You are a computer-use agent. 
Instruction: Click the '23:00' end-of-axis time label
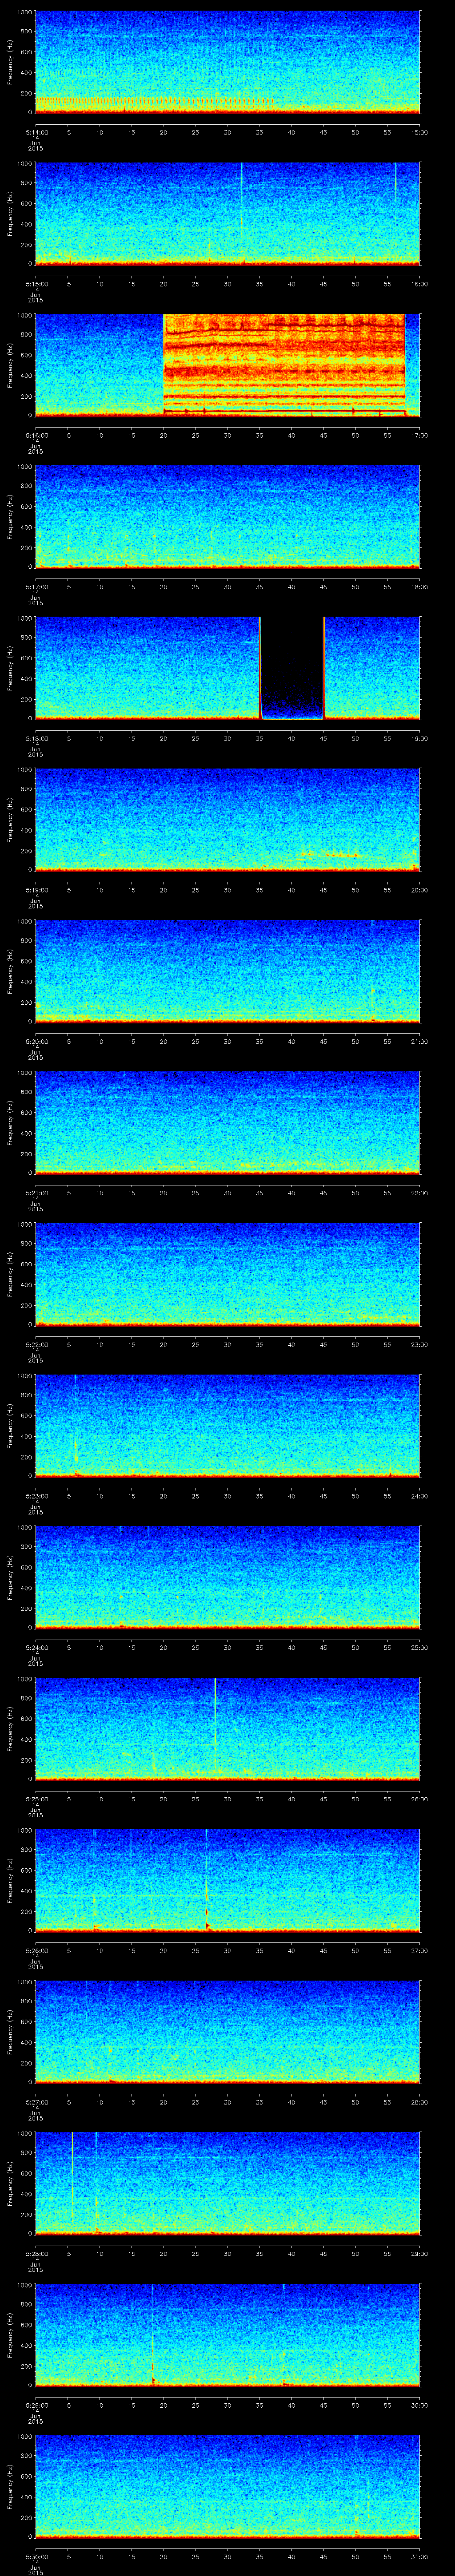point(419,1345)
